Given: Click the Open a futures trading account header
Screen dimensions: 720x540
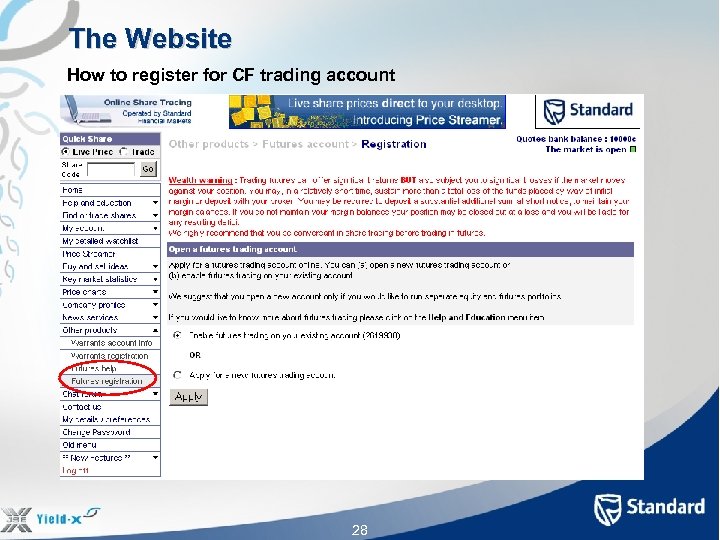Looking at the screenshot, I should (x=400, y=249).
